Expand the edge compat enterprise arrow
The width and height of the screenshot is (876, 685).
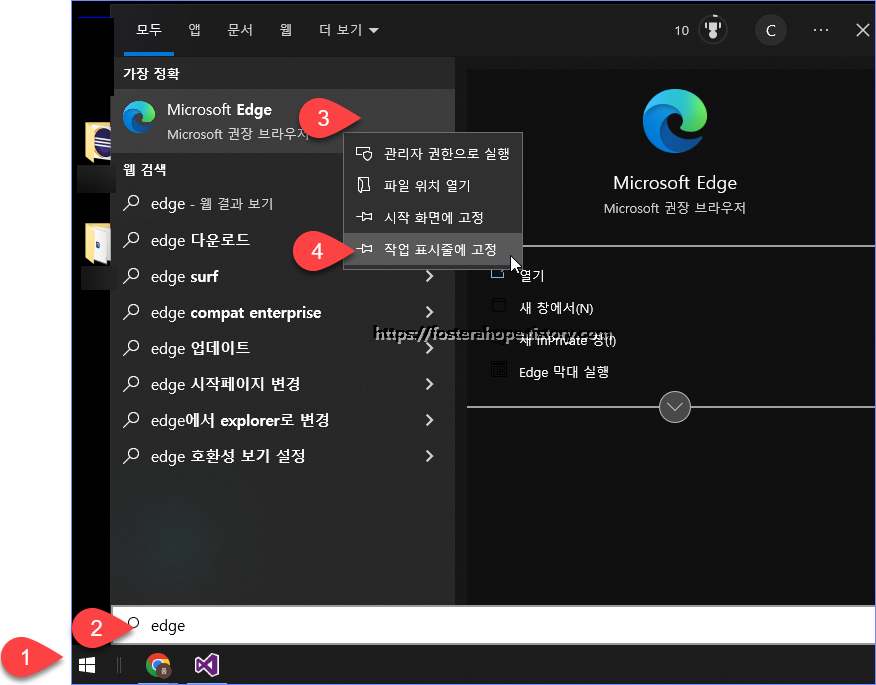click(x=429, y=312)
